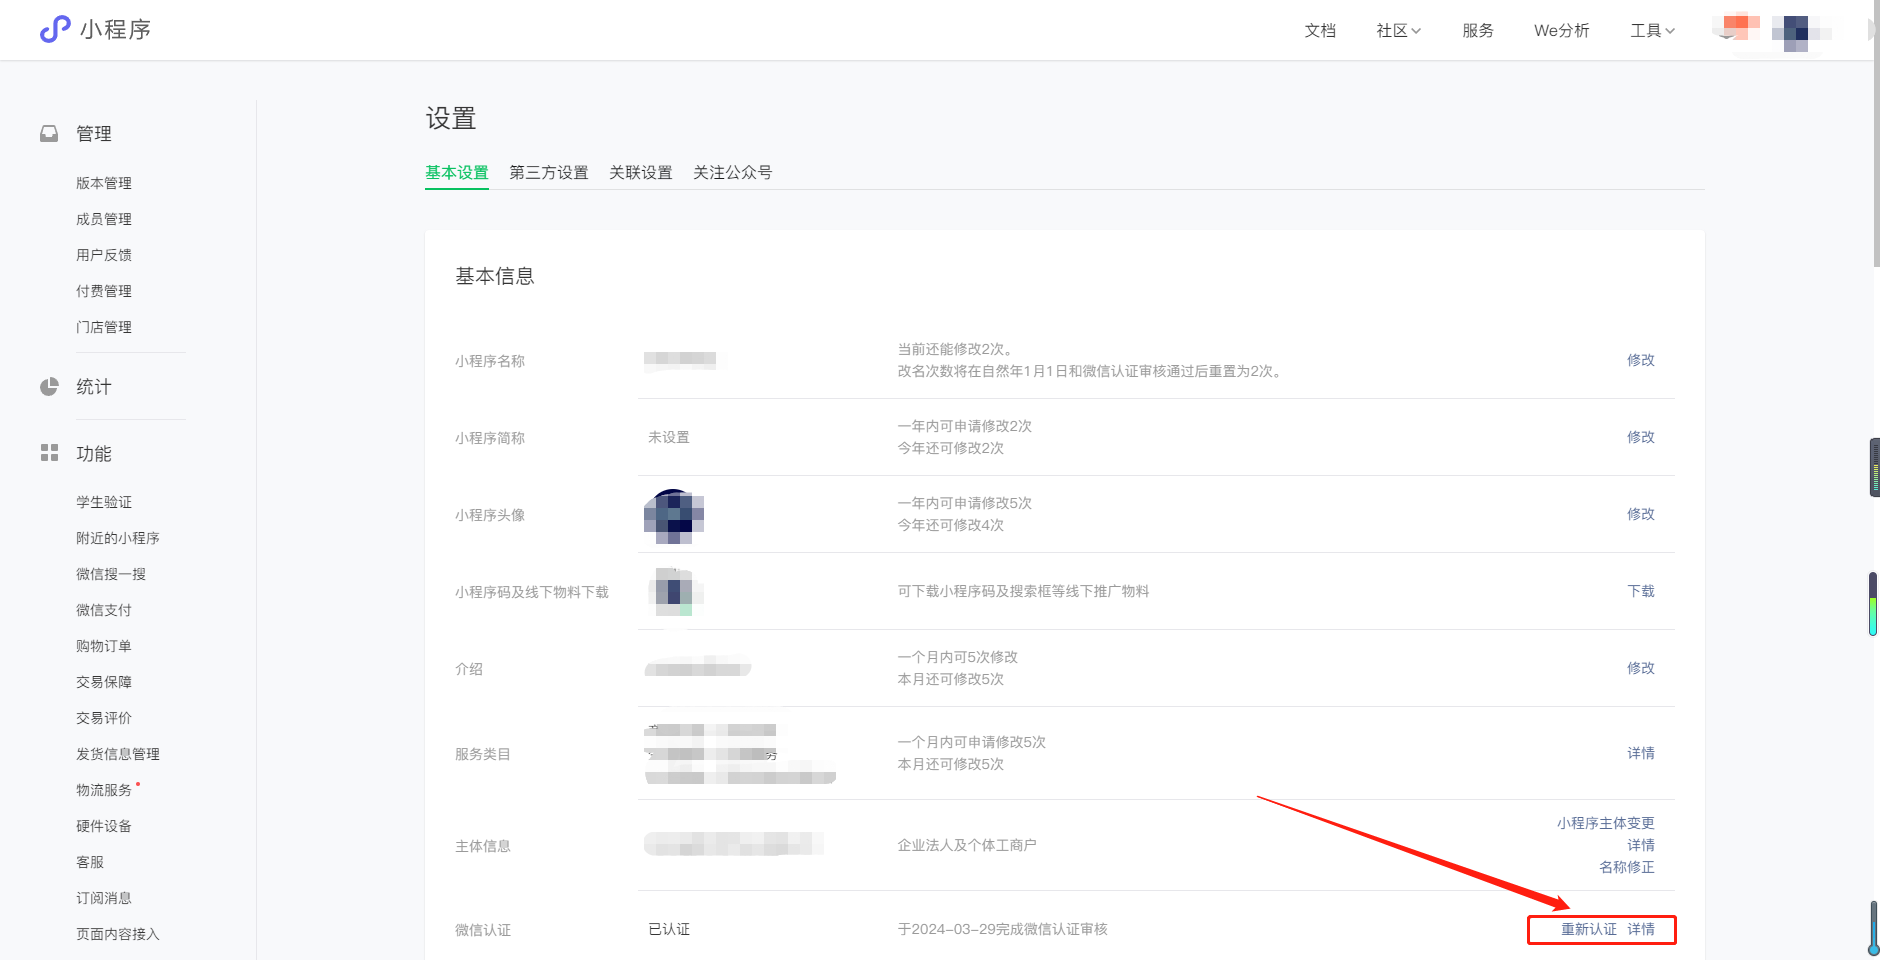Open 小程序主体变更 link
This screenshot has width=1880, height=960.
point(1605,823)
